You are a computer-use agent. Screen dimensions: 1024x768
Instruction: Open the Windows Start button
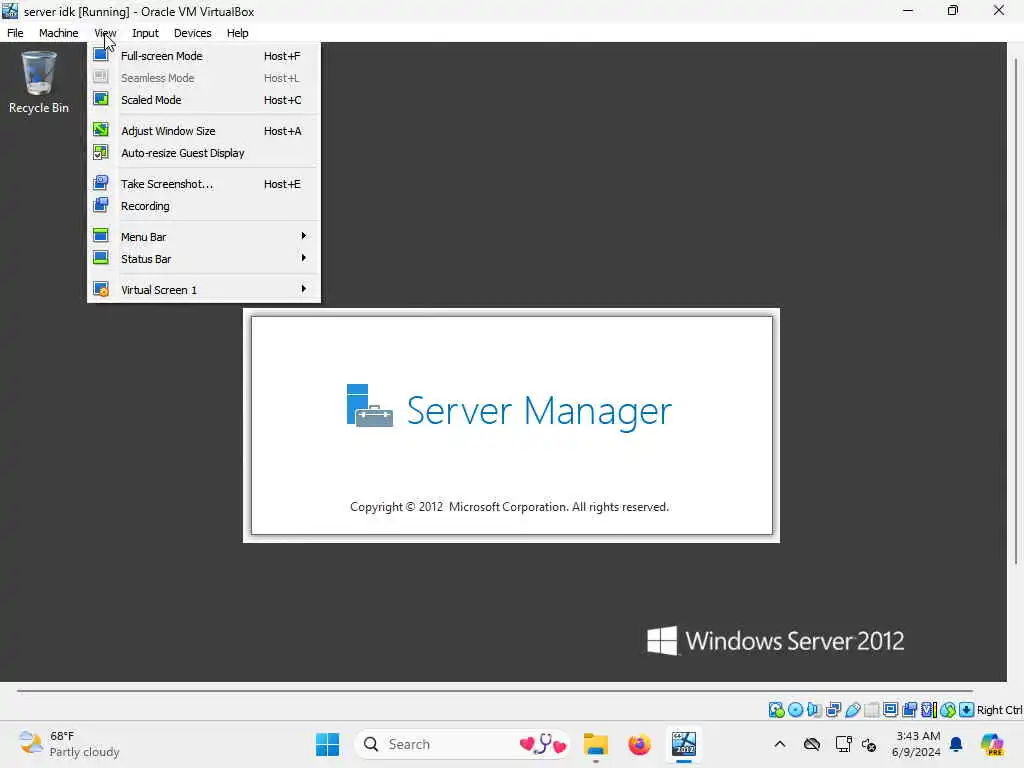327,744
